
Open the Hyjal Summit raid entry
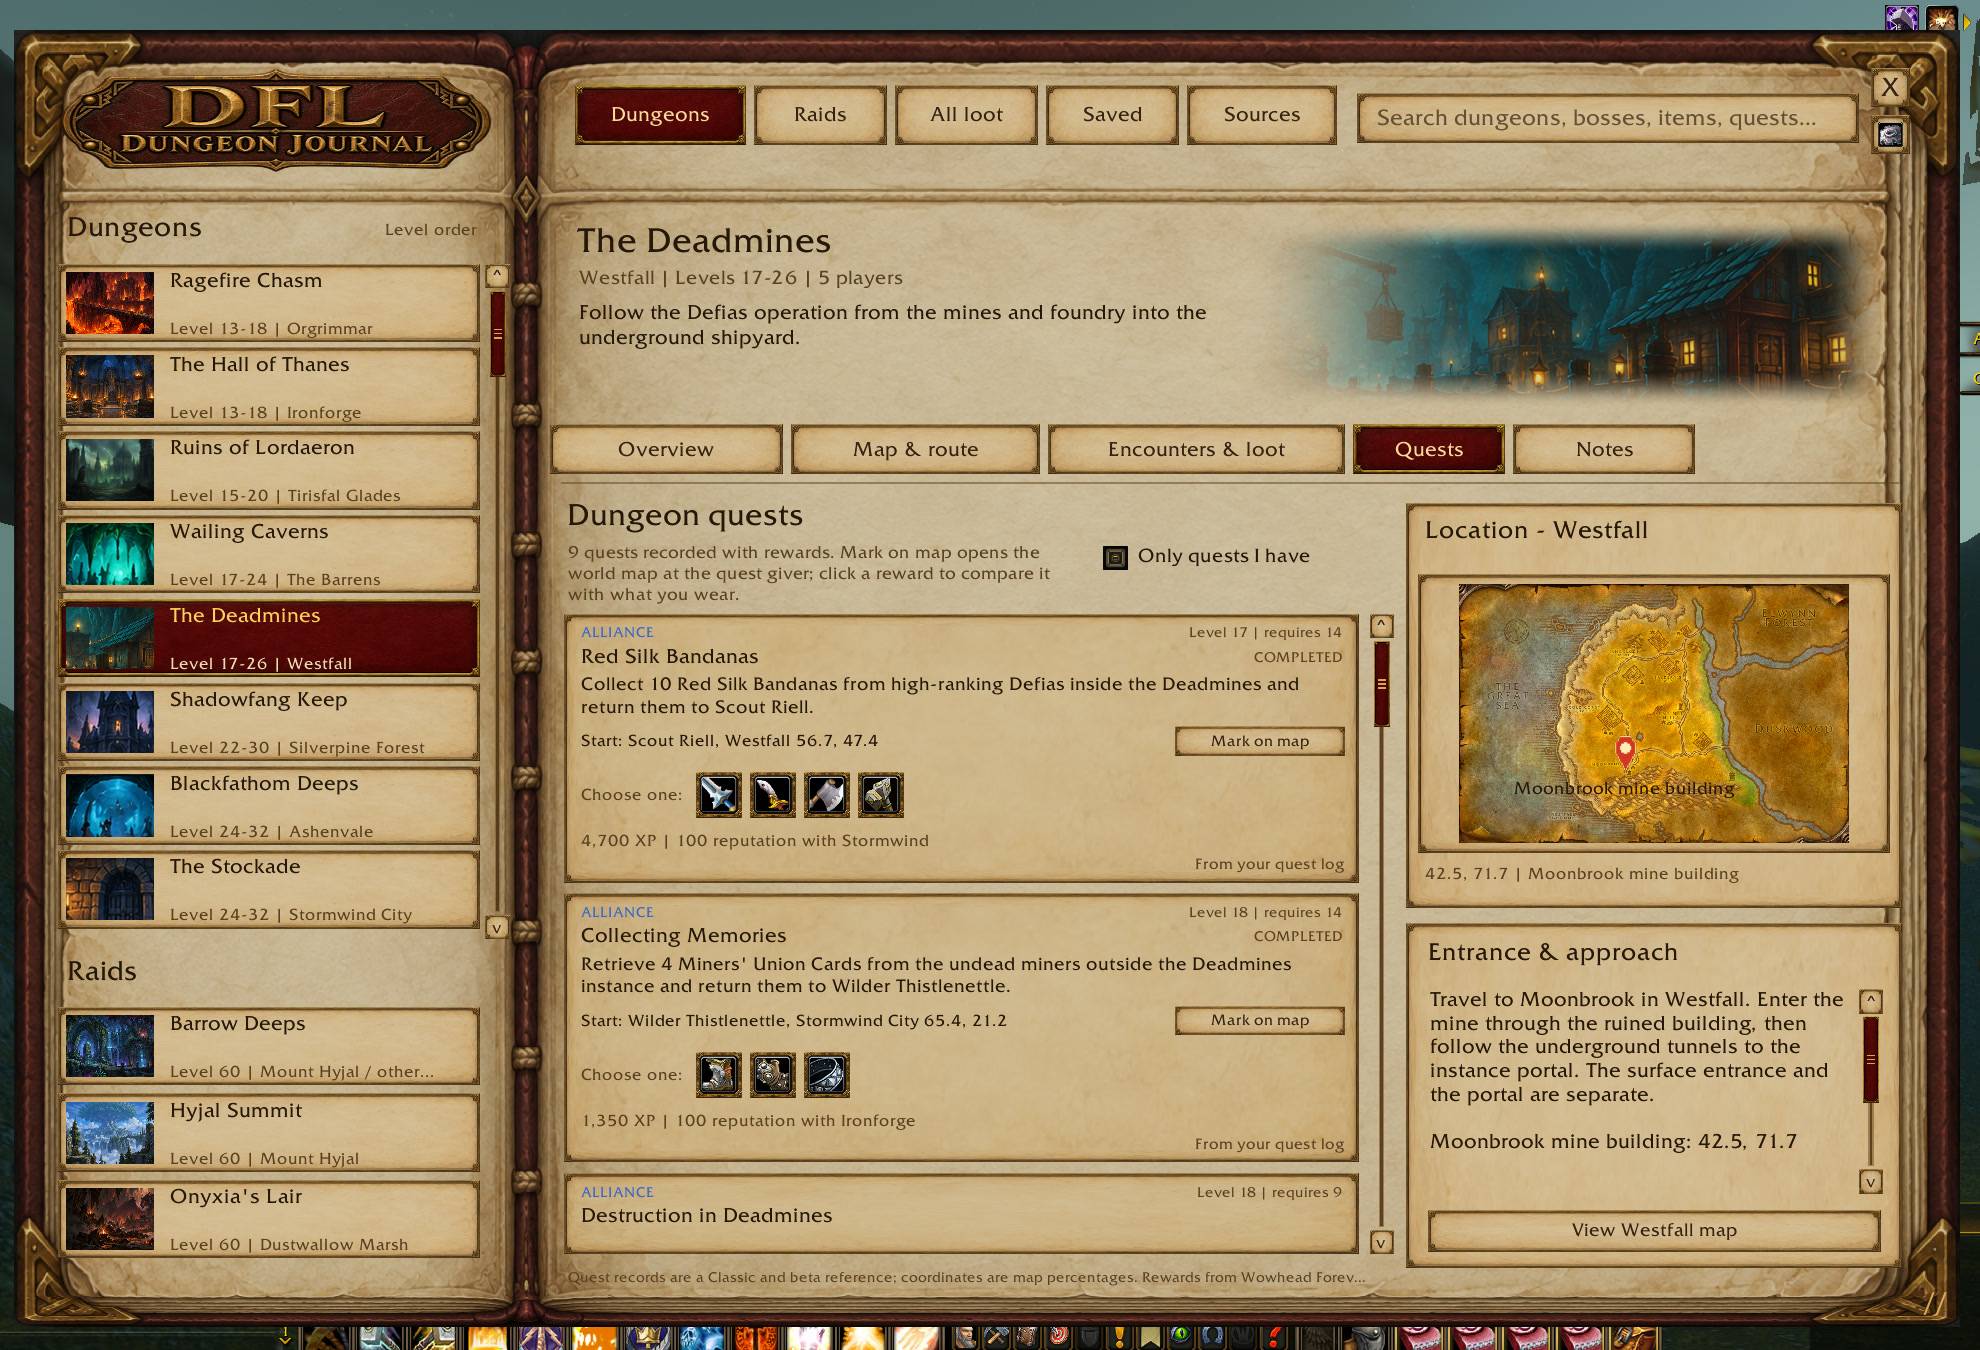pyautogui.click(x=270, y=1133)
